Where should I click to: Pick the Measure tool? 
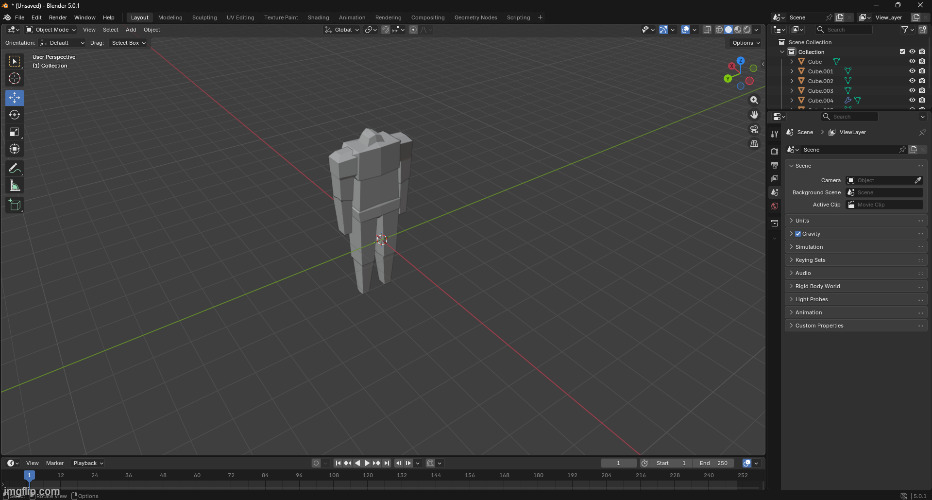click(14, 185)
